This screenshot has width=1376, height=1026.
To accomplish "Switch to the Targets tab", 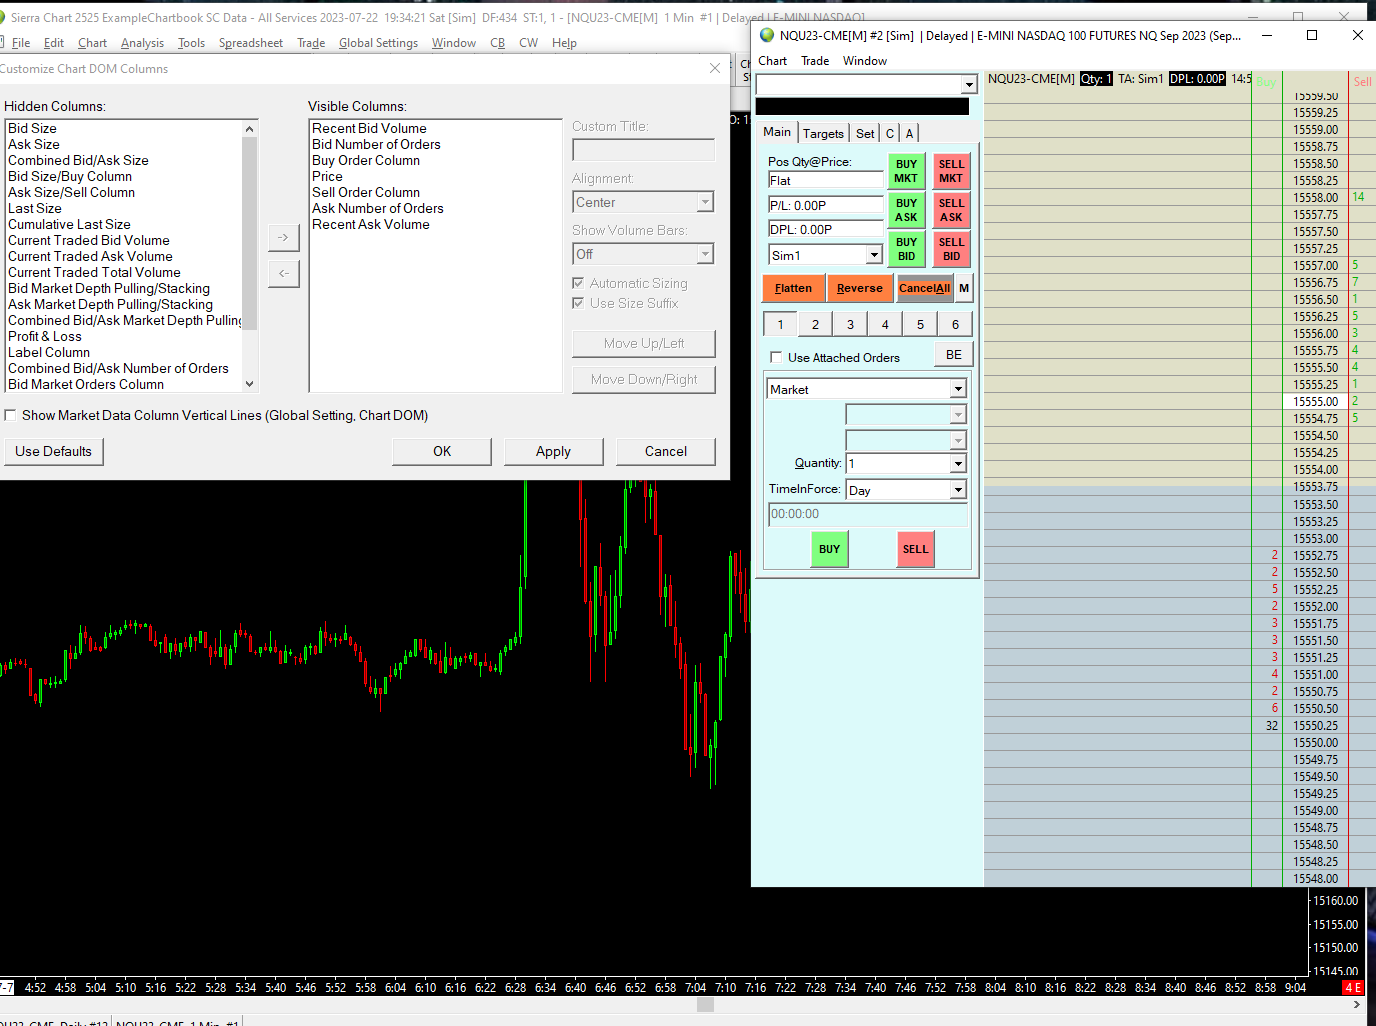I will [823, 133].
